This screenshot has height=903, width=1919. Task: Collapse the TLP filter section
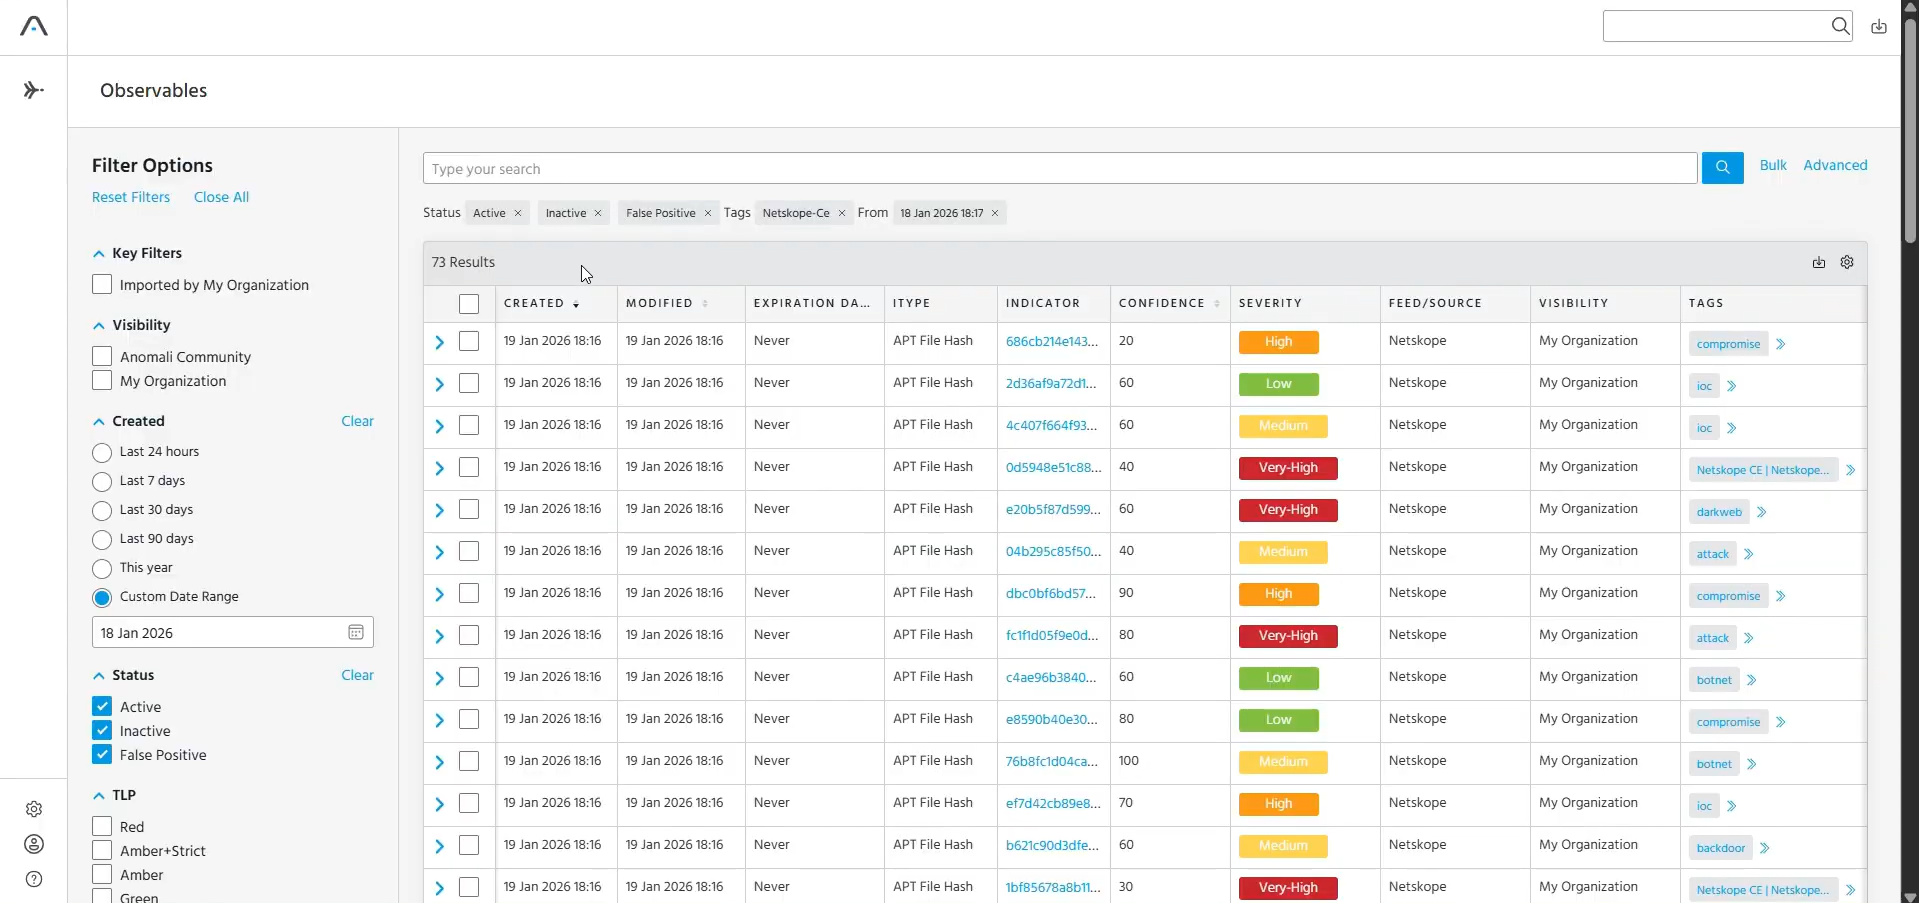[x=98, y=796]
